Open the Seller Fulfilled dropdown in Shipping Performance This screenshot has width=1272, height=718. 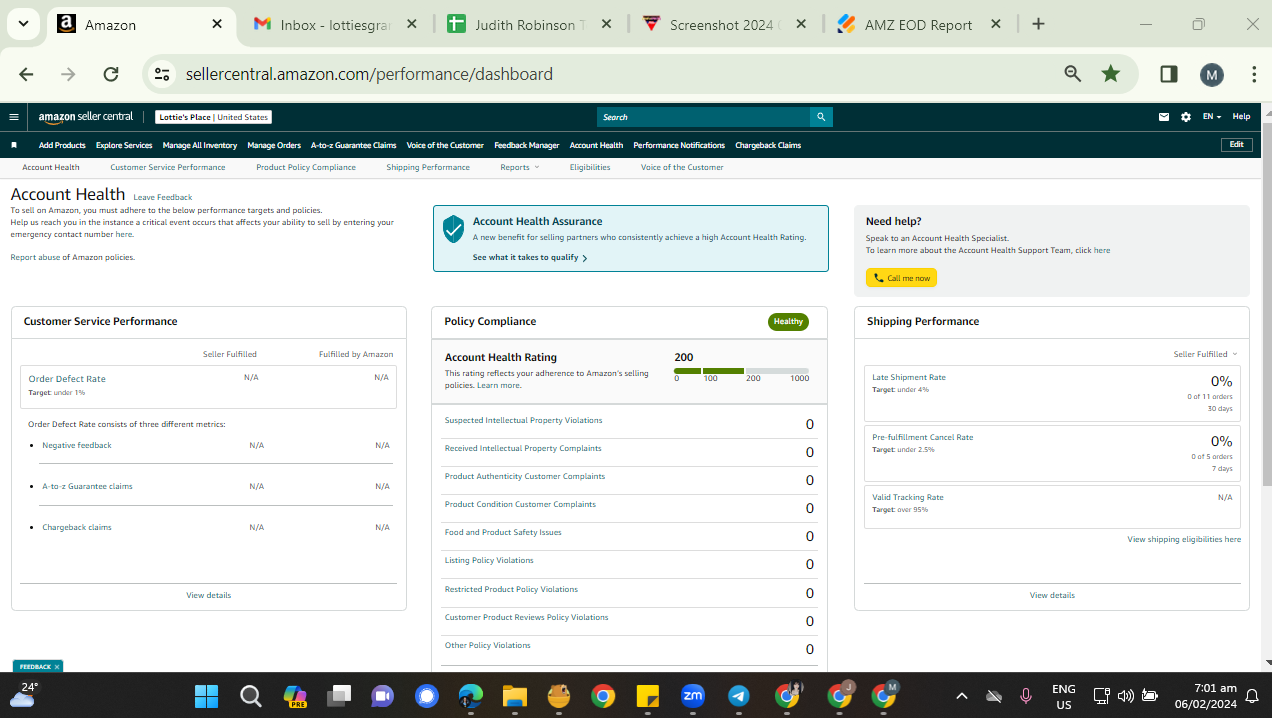[x=1205, y=354]
